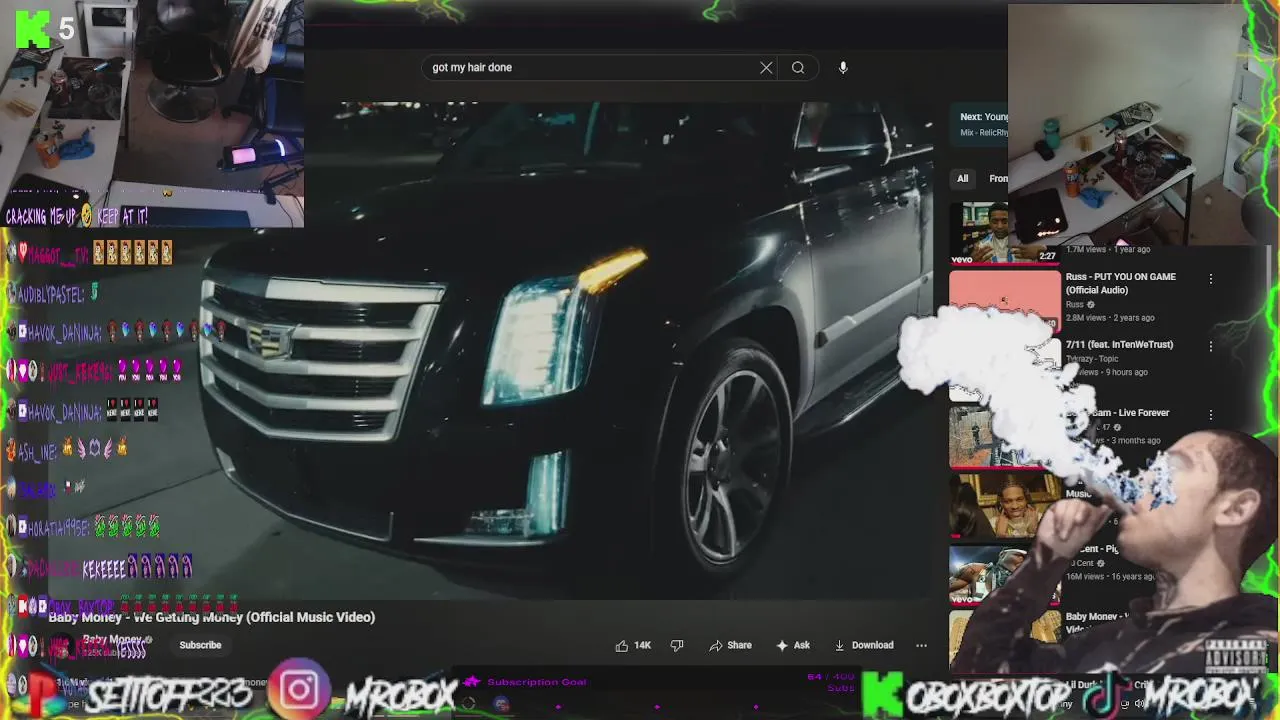The width and height of the screenshot is (1280, 720).
Task: Select the "From" filter chip
Action: coord(998,179)
